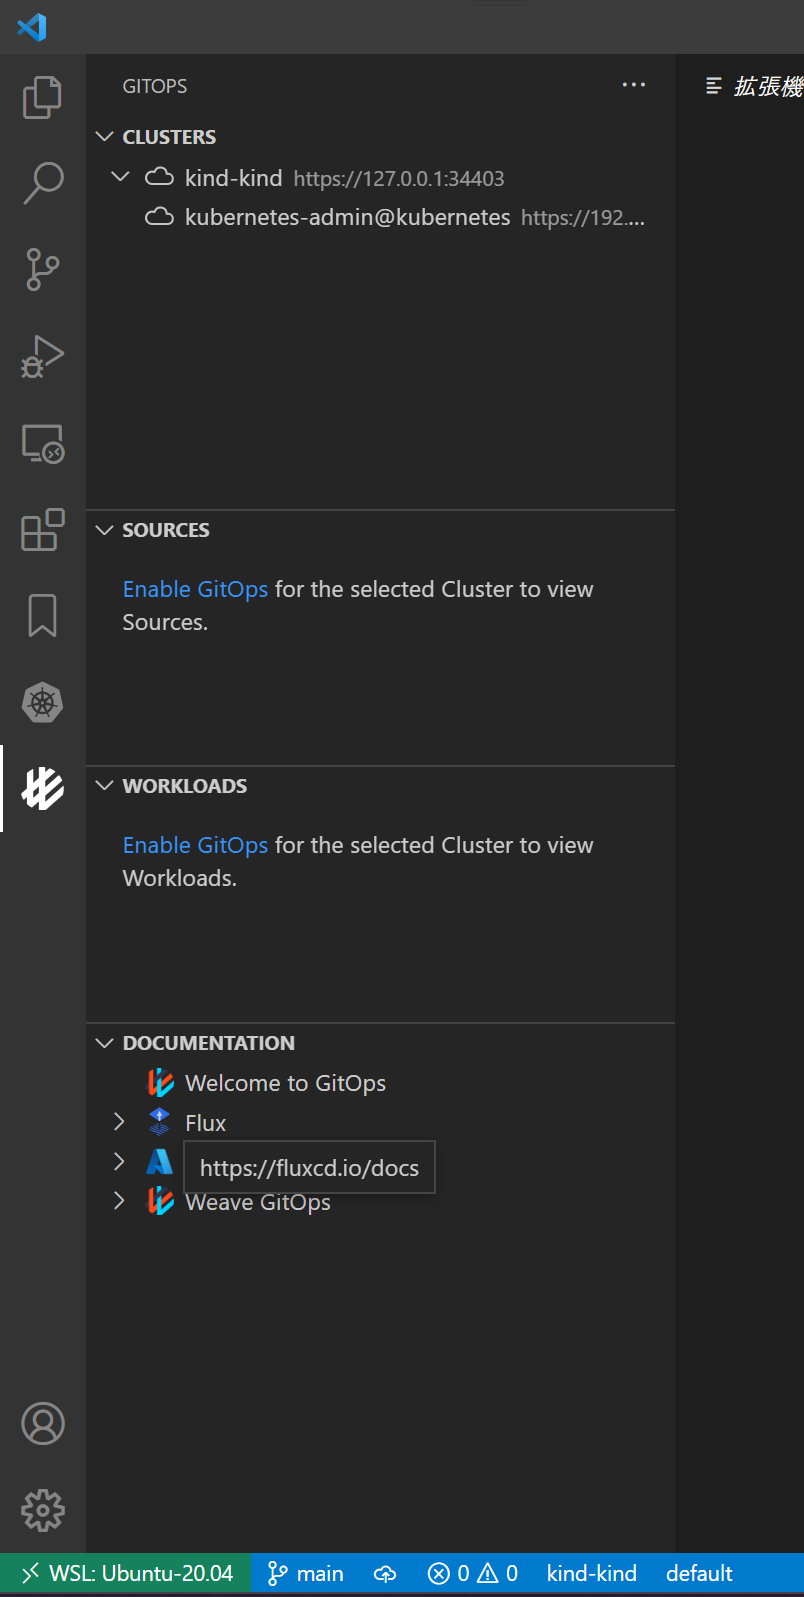Image resolution: width=804 pixels, height=1597 pixels.
Task: Click the VS Code logo icon
Action: [x=32, y=26]
